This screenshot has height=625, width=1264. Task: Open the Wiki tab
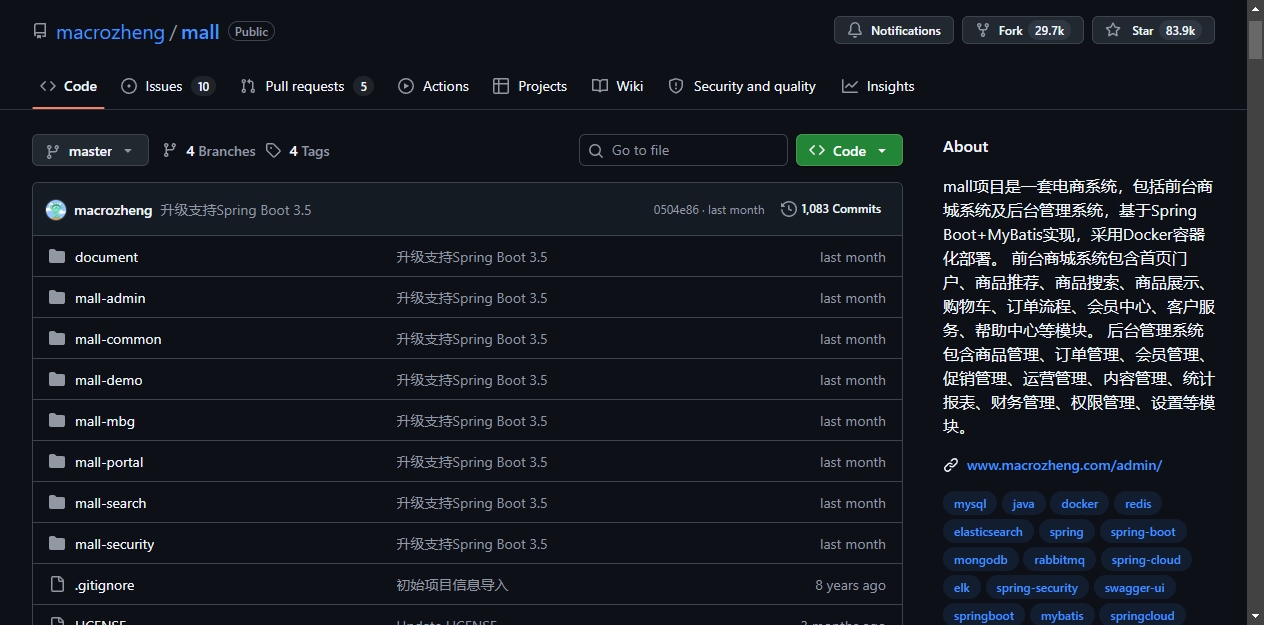pyautogui.click(x=617, y=86)
